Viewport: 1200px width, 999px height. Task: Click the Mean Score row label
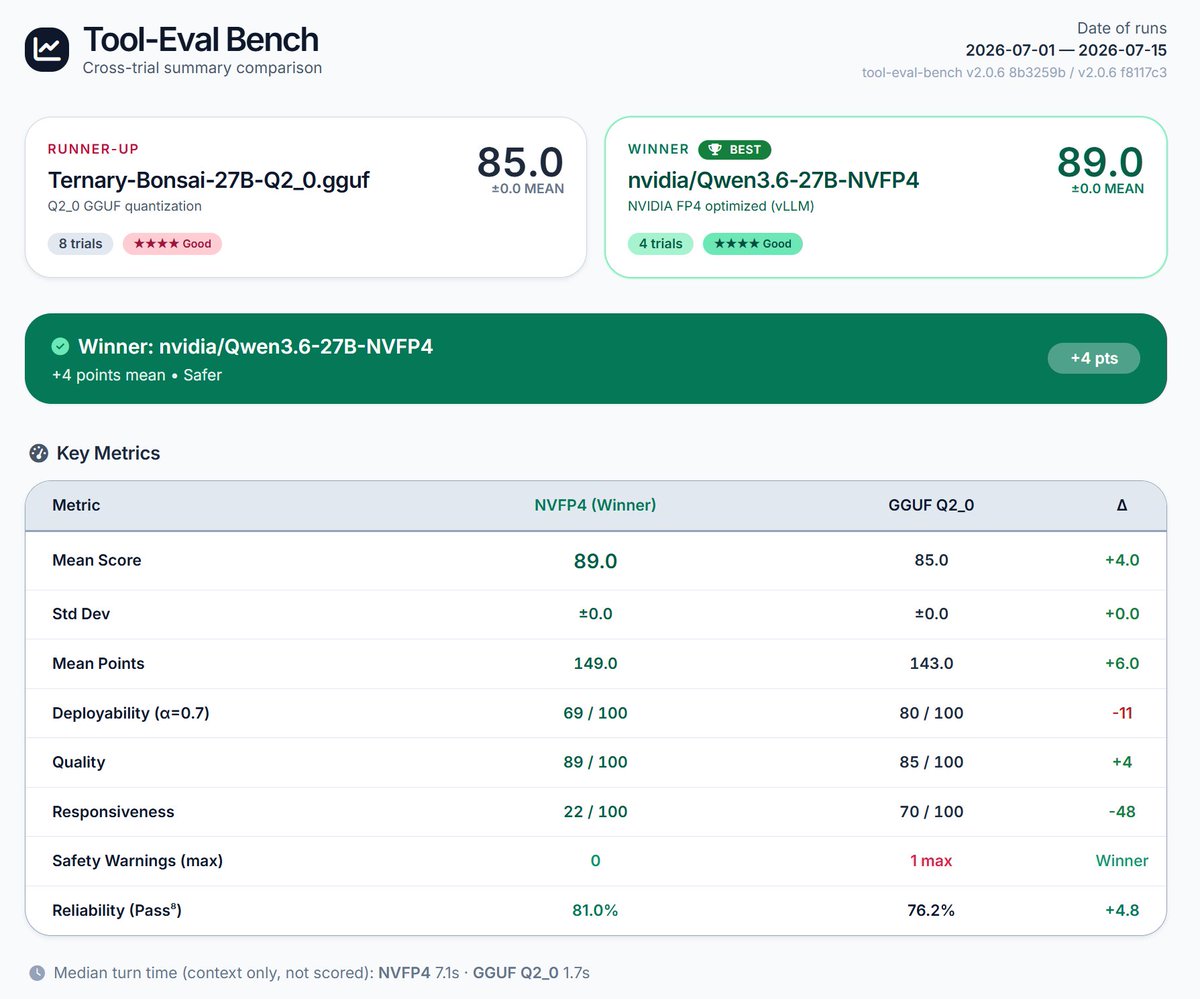pos(97,560)
